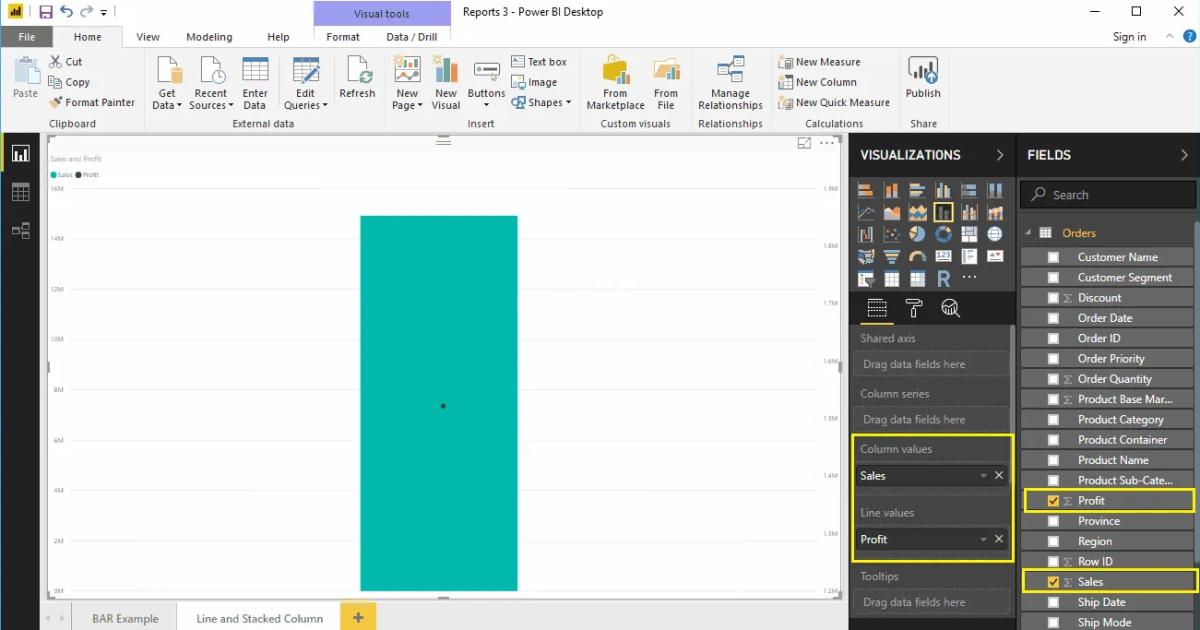Choose the Map visualization
Viewport: 1200px width, 630px height.
point(995,234)
